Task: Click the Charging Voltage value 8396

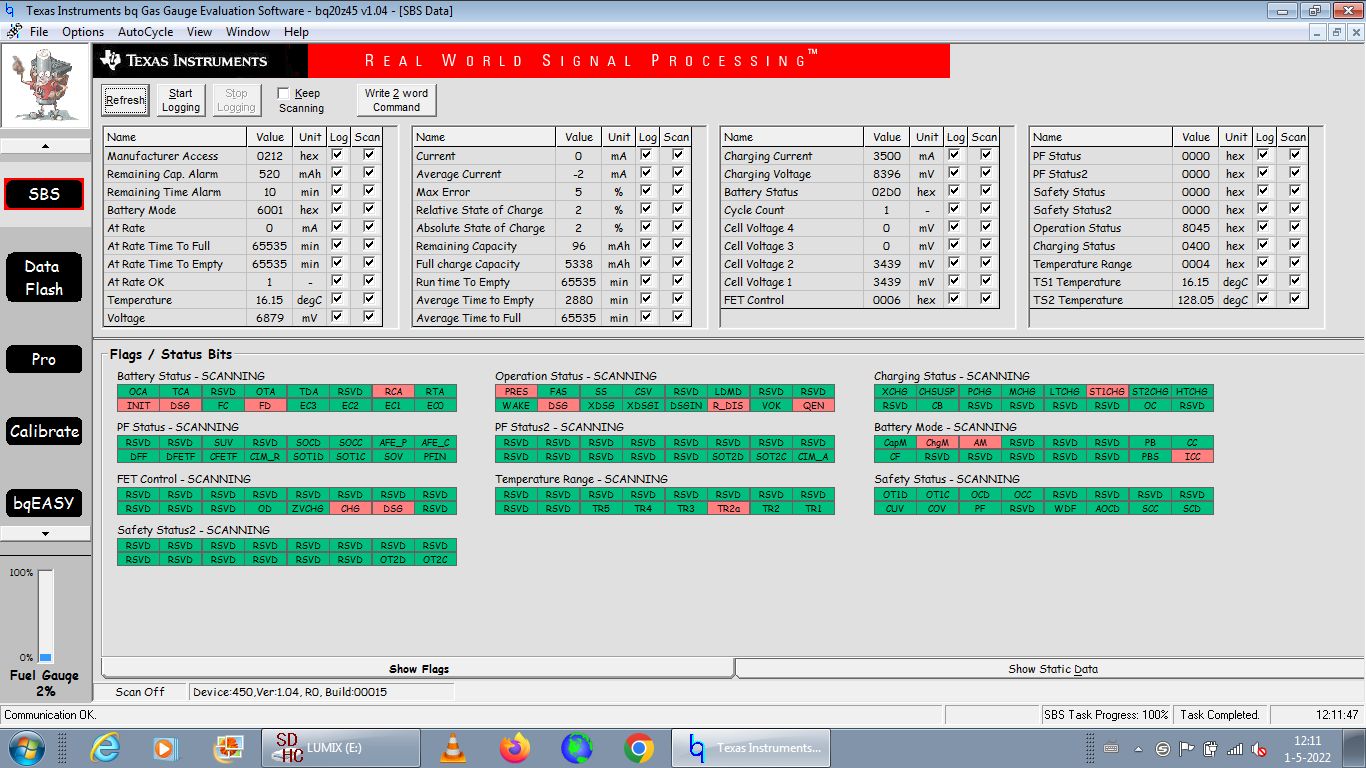Action: (x=886, y=174)
